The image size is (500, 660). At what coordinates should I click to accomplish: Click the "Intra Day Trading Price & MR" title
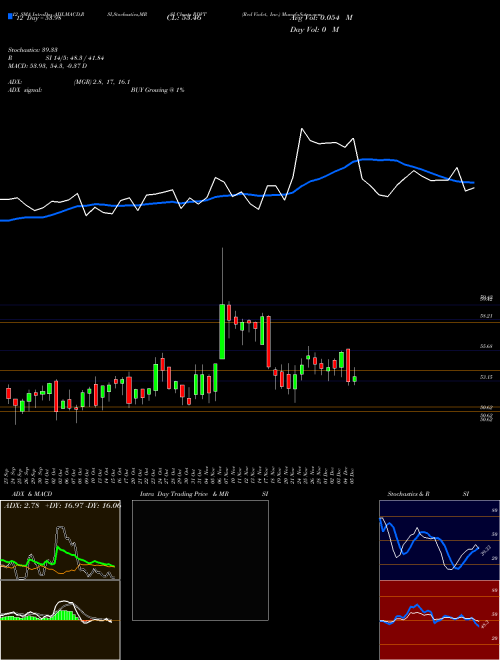click(x=184, y=494)
